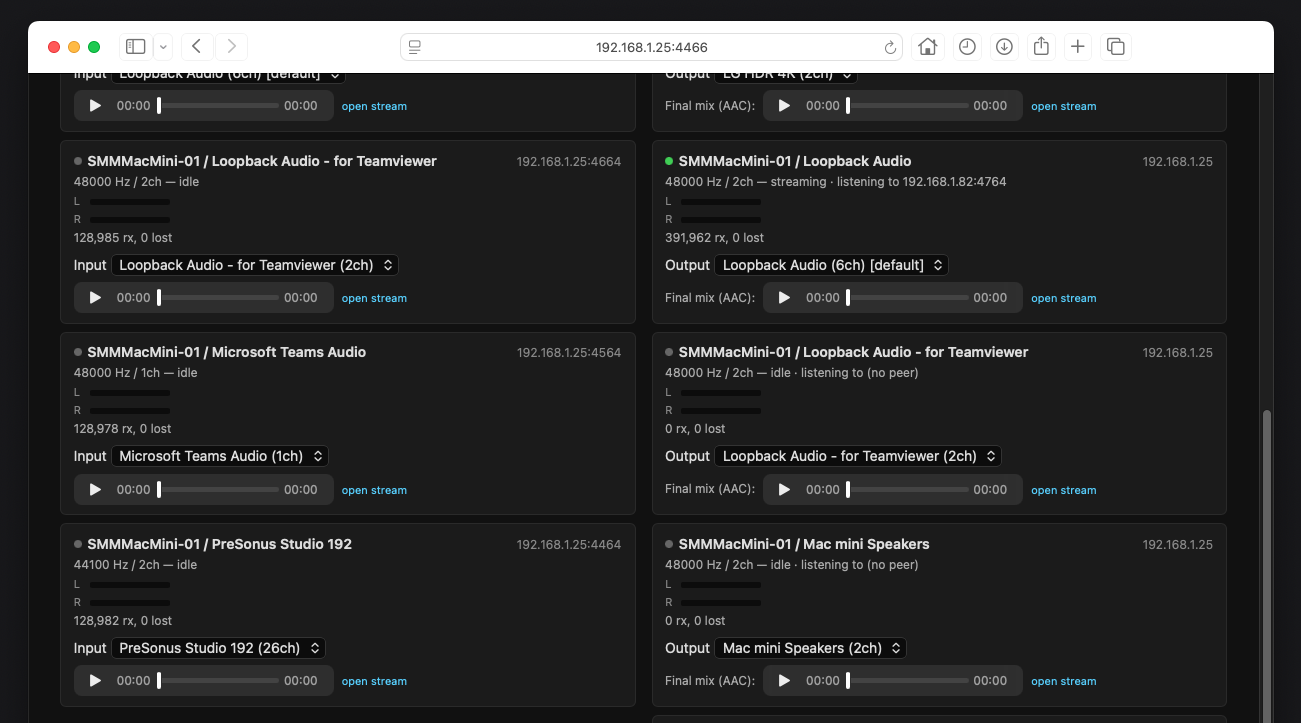Click title SMMMacMini-01 / PreSonus Studio 192
The image size is (1301, 723).
(219, 544)
